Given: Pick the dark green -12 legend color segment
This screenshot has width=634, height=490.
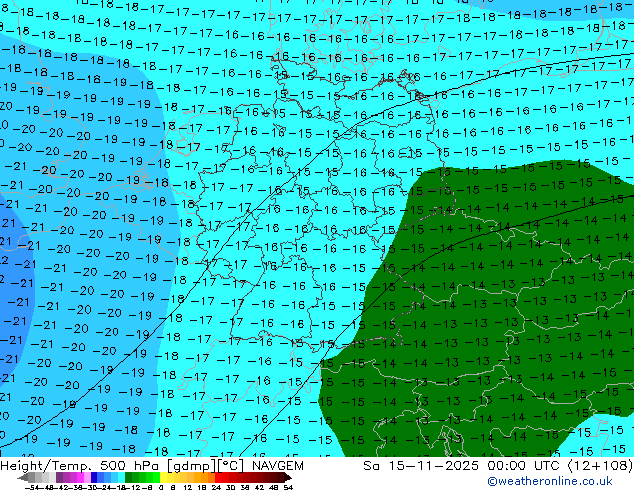Looking at the screenshot, I should 129,477.
